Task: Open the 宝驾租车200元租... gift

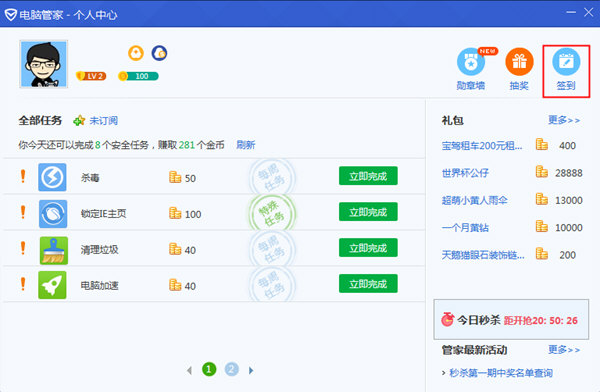Action: point(482,145)
